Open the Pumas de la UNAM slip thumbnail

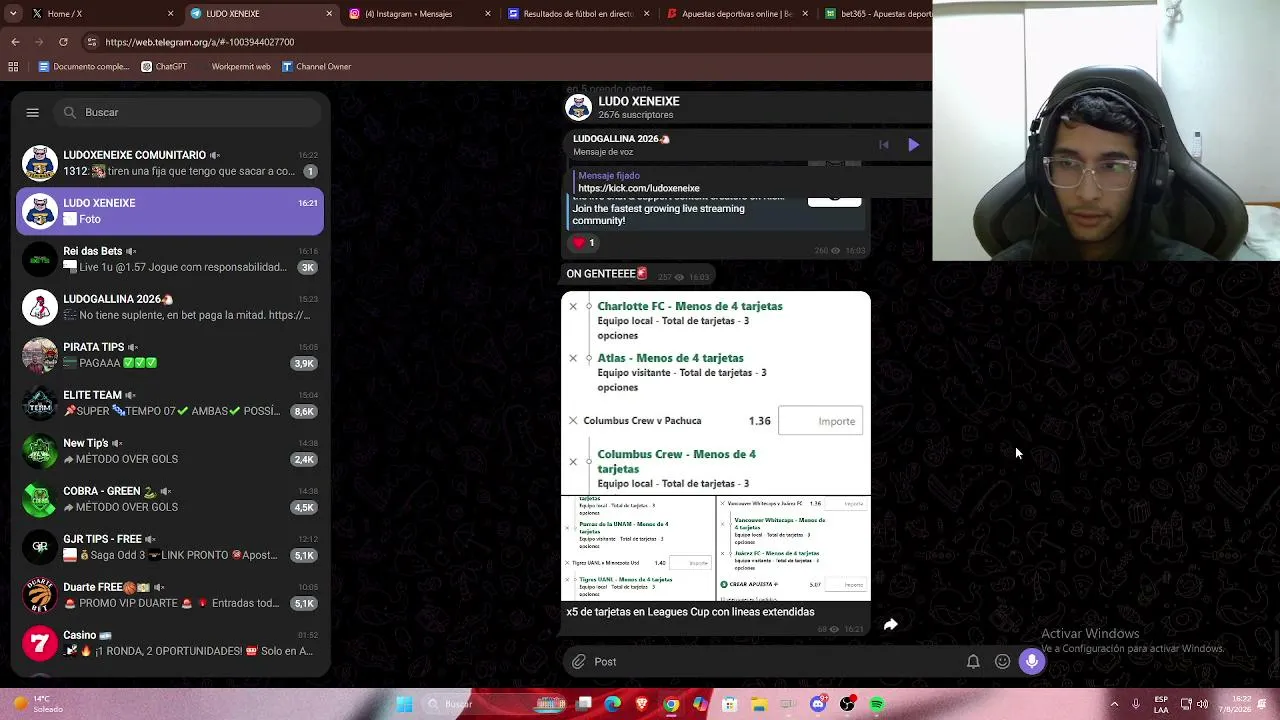coord(638,548)
